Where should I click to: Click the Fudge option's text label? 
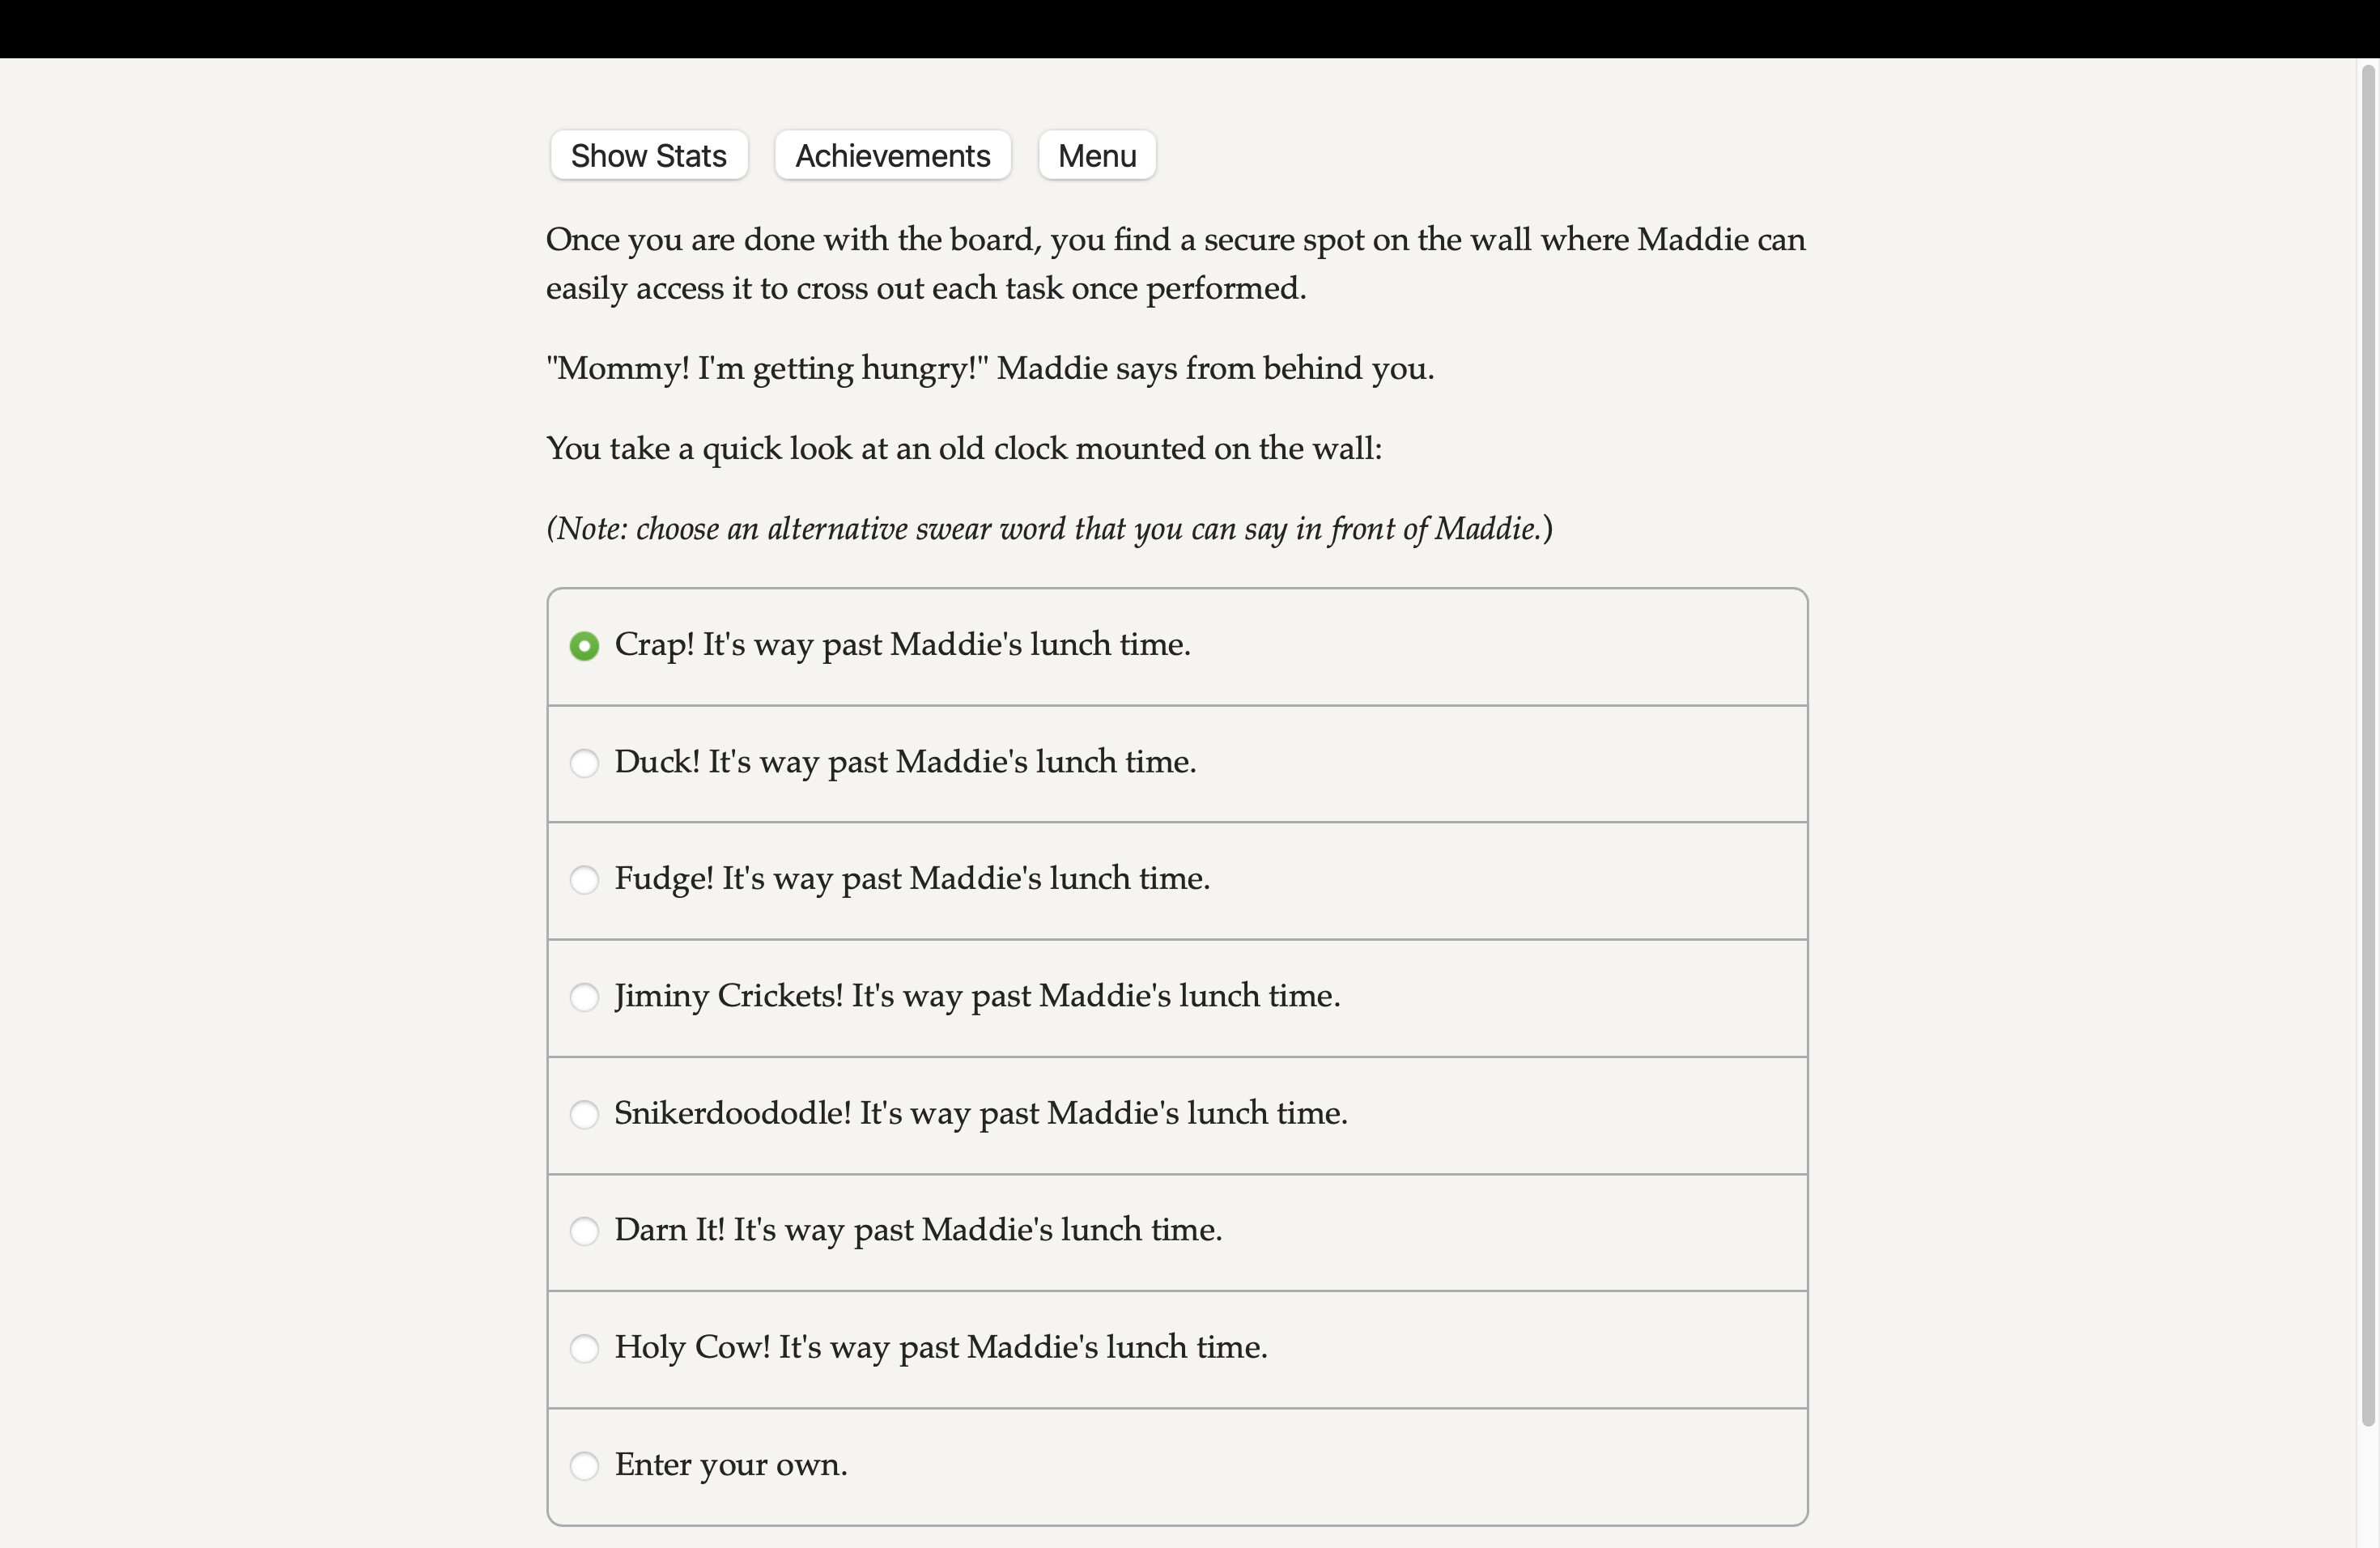click(x=911, y=880)
